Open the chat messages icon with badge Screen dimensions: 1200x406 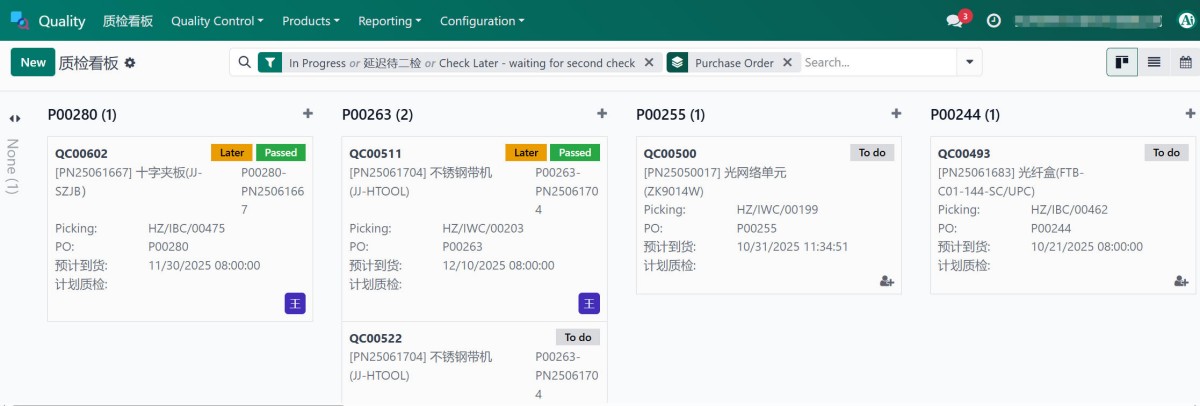[955, 21]
